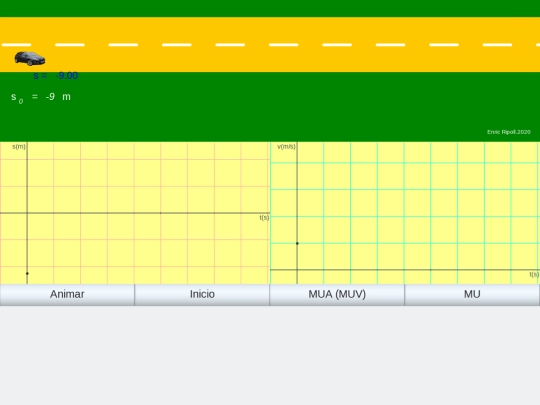Click the black car on the road
Screen dimensions: 540x405
[30, 58]
